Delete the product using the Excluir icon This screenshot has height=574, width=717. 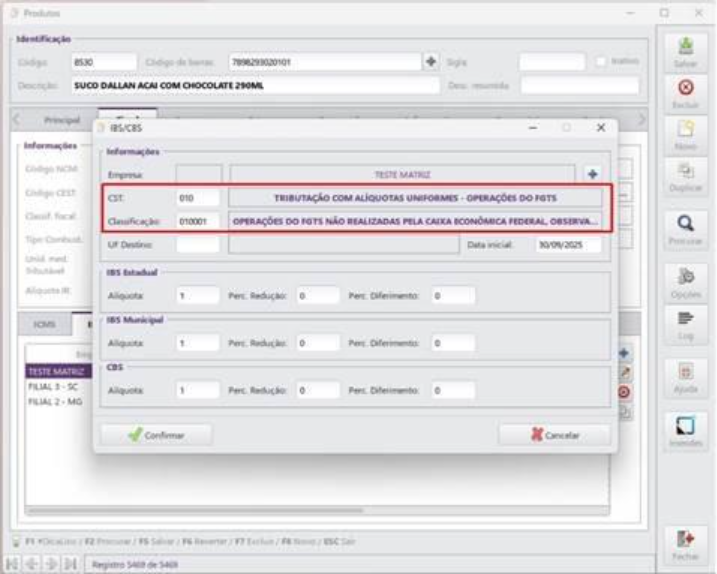pos(685,93)
